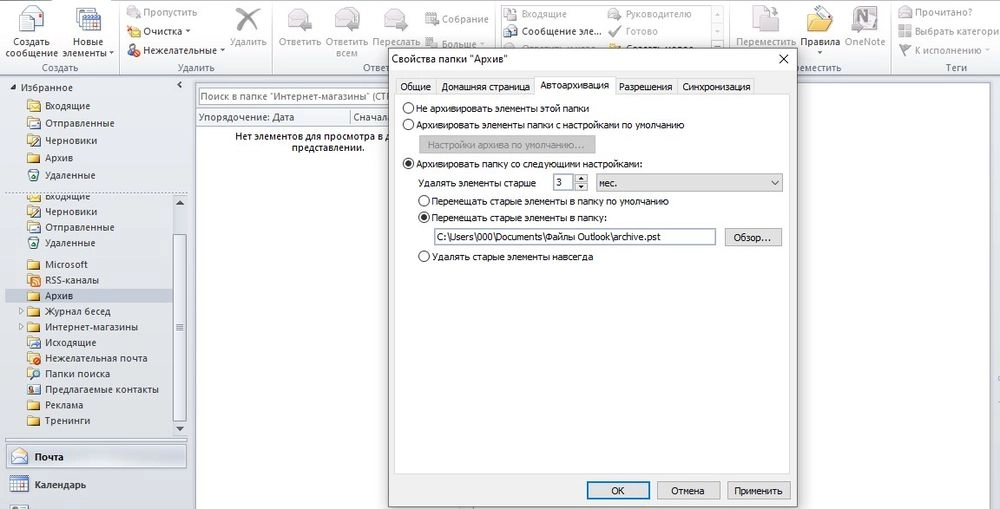
Task: Switch to General (Общие) tab
Action: click(416, 87)
